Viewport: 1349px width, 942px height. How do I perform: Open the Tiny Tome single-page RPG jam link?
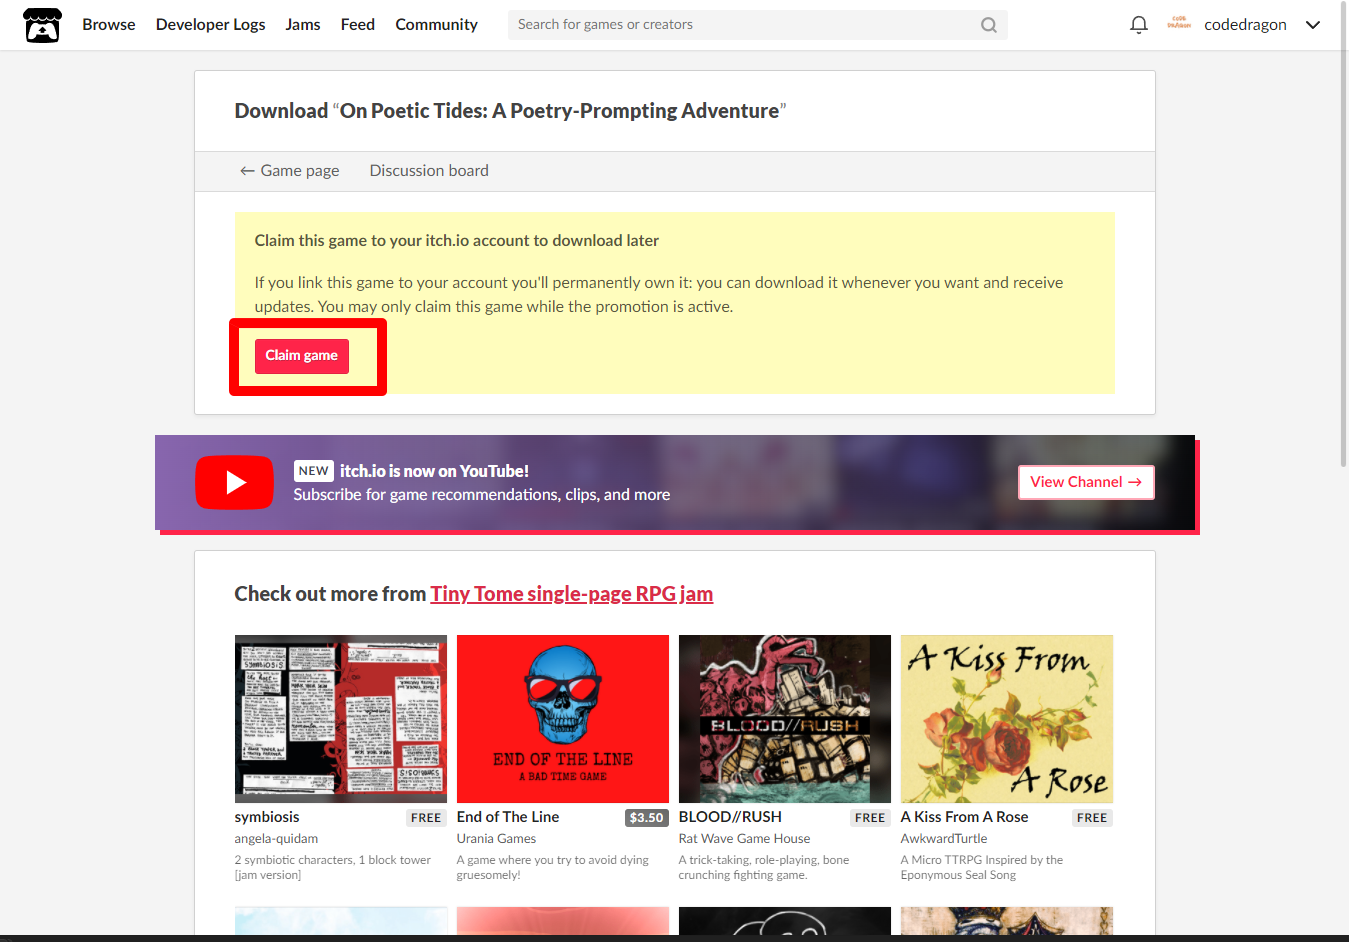[x=572, y=594]
